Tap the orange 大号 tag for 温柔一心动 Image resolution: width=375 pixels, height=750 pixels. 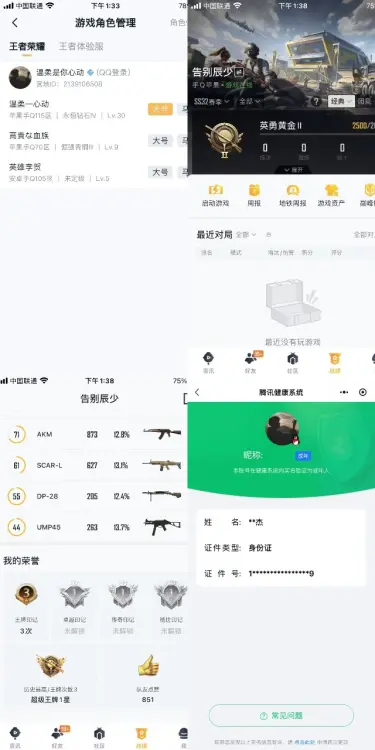[x=160, y=109]
